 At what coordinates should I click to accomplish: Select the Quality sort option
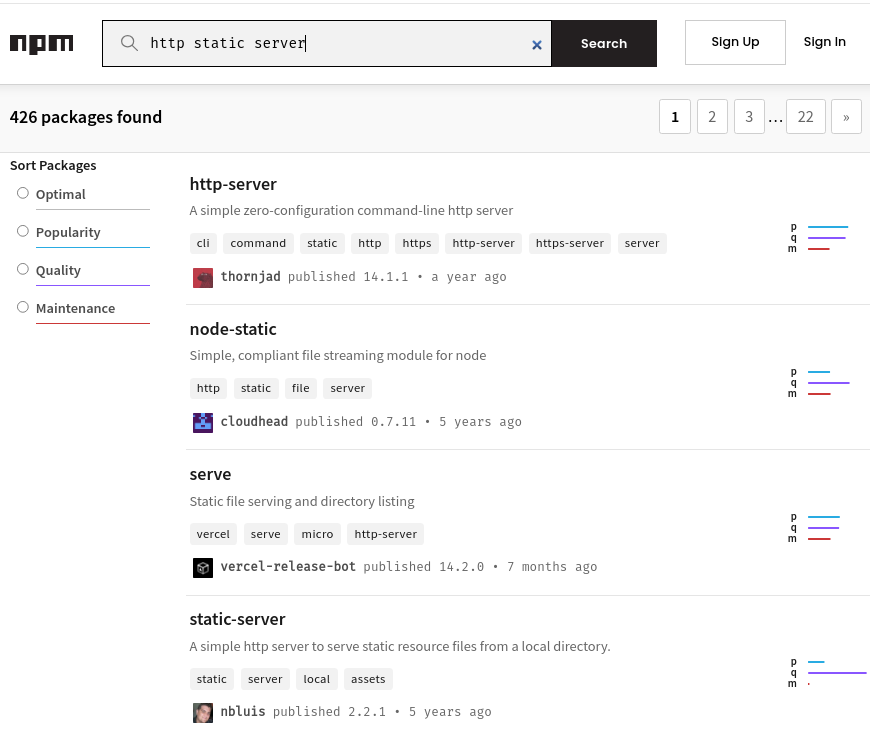[23, 269]
